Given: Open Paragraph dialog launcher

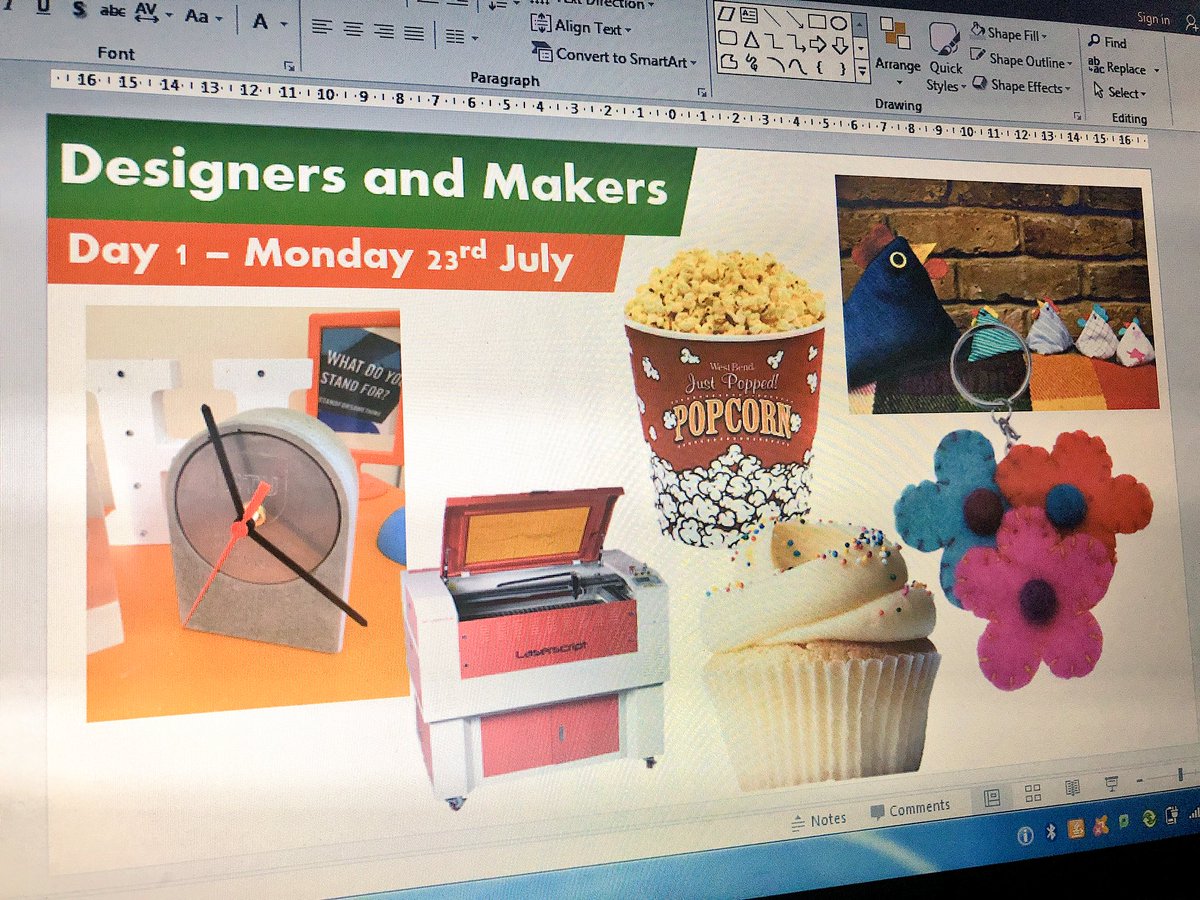Looking at the screenshot, I should click(x=702, y=92).
